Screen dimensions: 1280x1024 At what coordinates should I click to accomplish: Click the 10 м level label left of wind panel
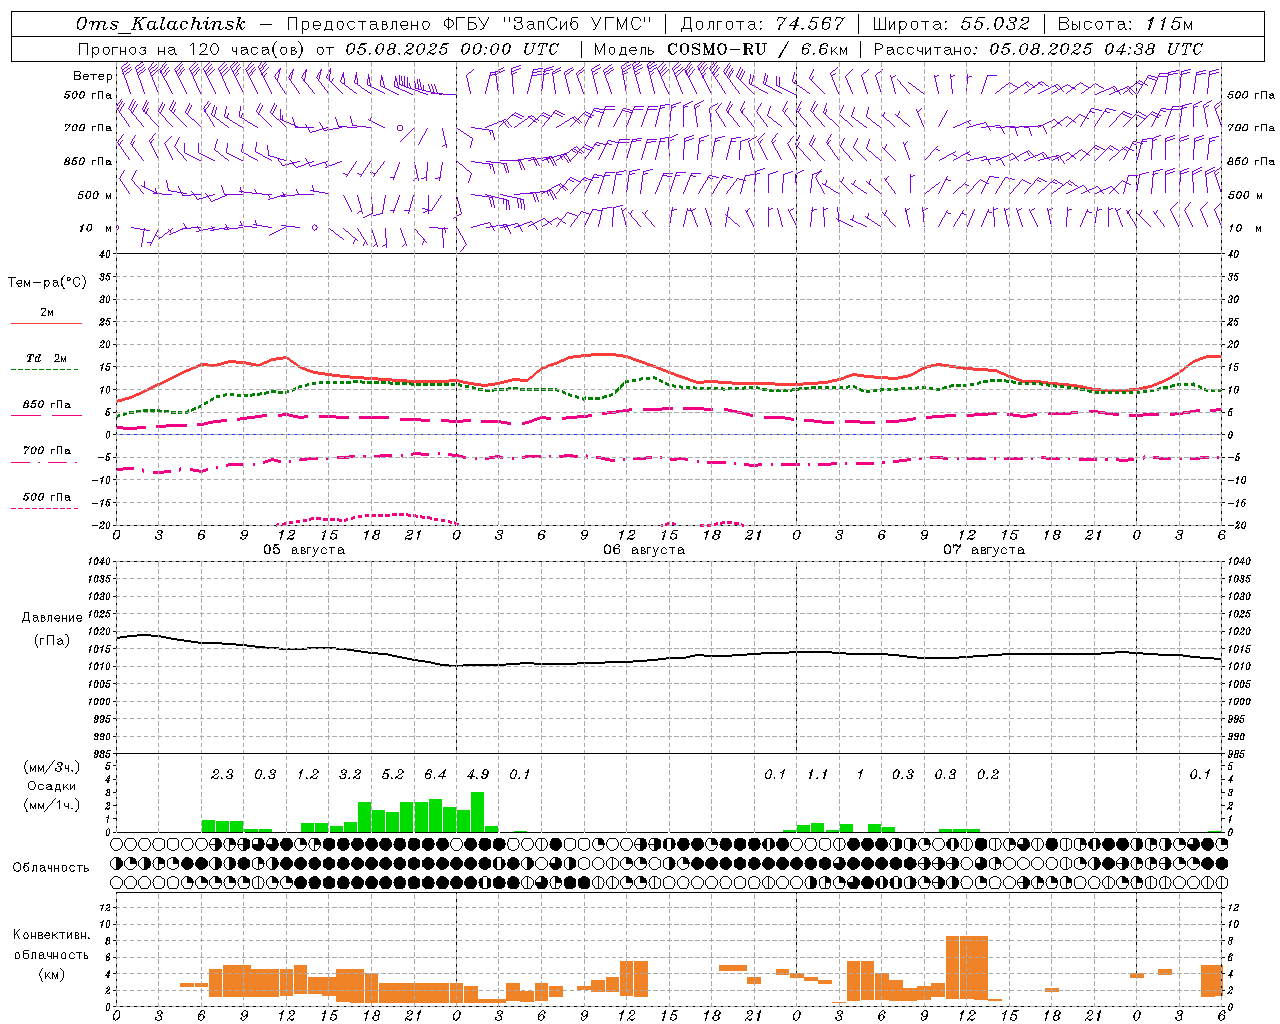[x=96, y=228]
